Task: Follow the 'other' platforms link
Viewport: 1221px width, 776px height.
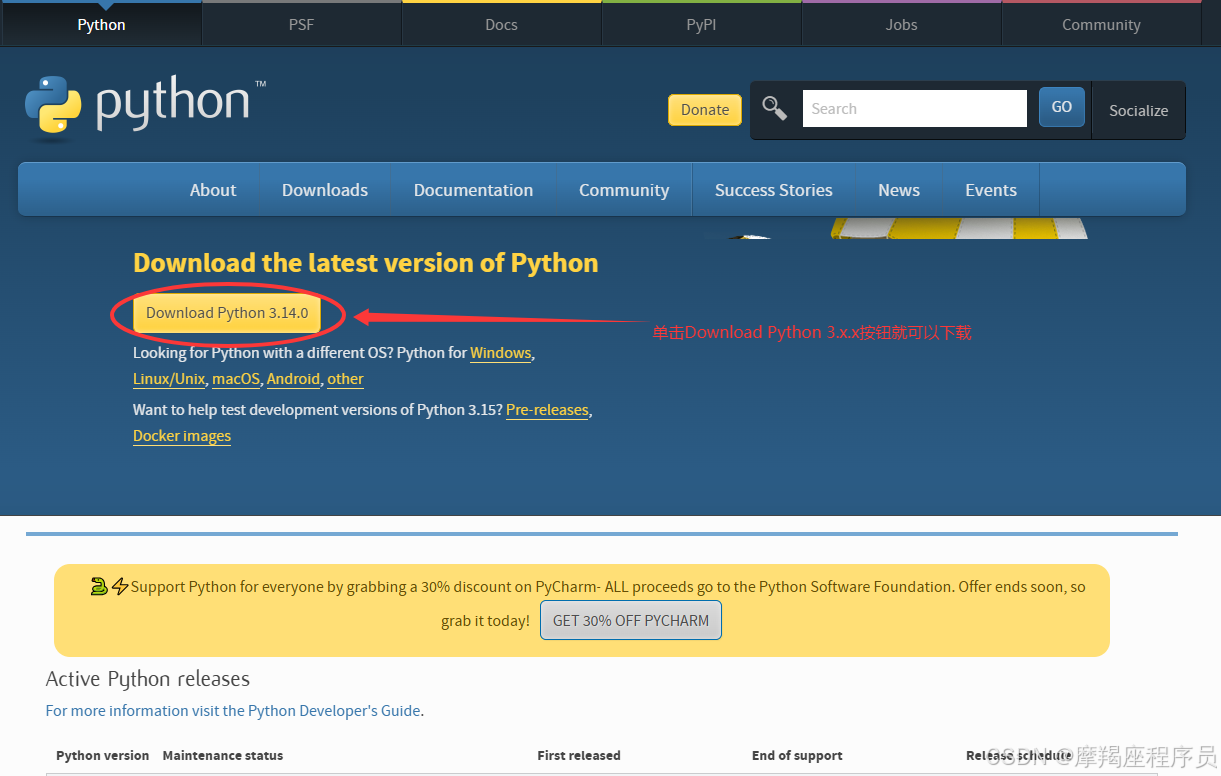Action: point(345,379)
